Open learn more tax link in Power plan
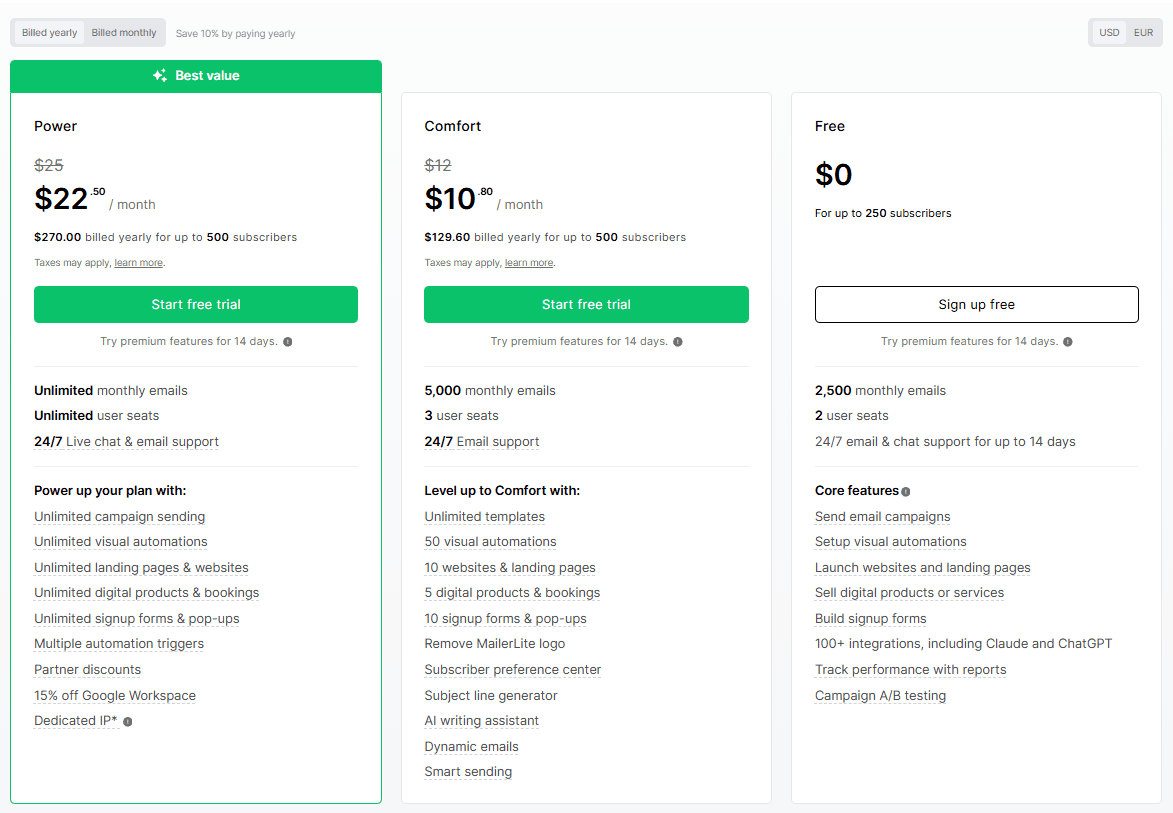Image resolution: width=1173 pixels, height=813 pixels. tap(138, 263)
